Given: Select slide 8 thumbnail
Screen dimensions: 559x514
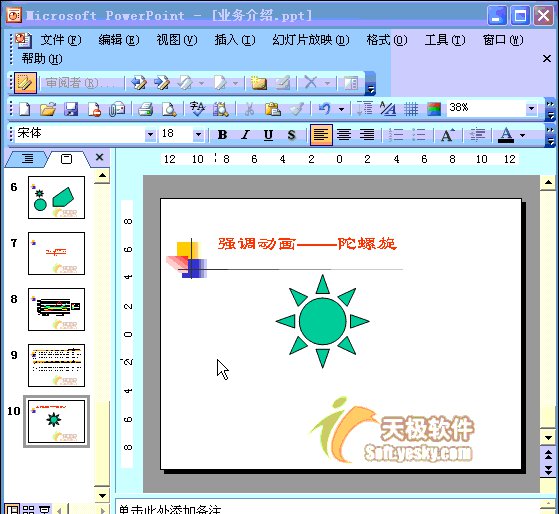Looking at the screenshot, I should pyautogui.click(x=56, y=309).
